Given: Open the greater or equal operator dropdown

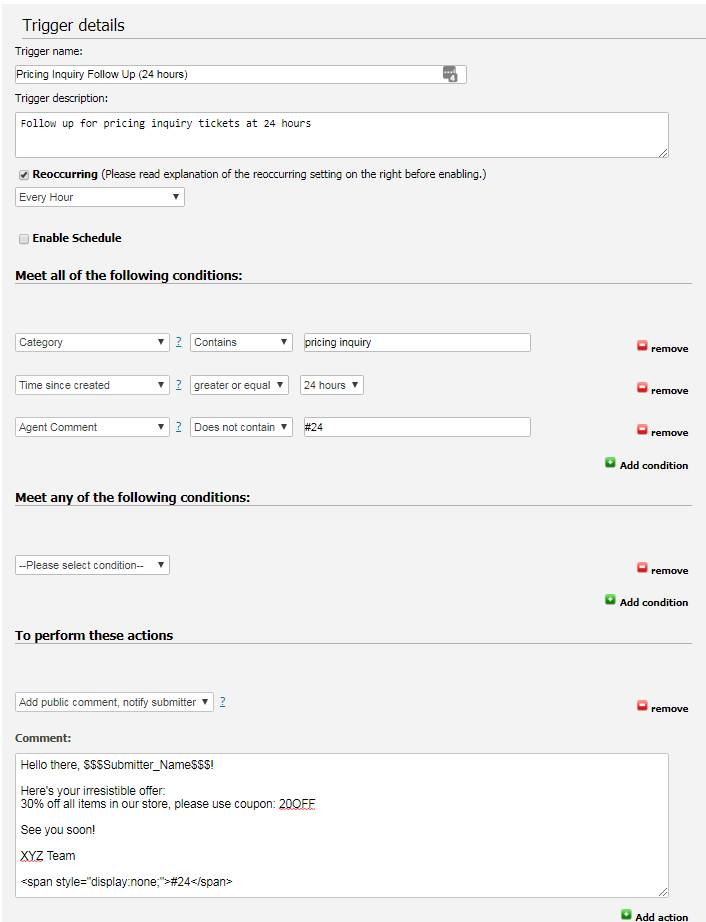Looking at the screenshot, I should (x=239, y=384).
